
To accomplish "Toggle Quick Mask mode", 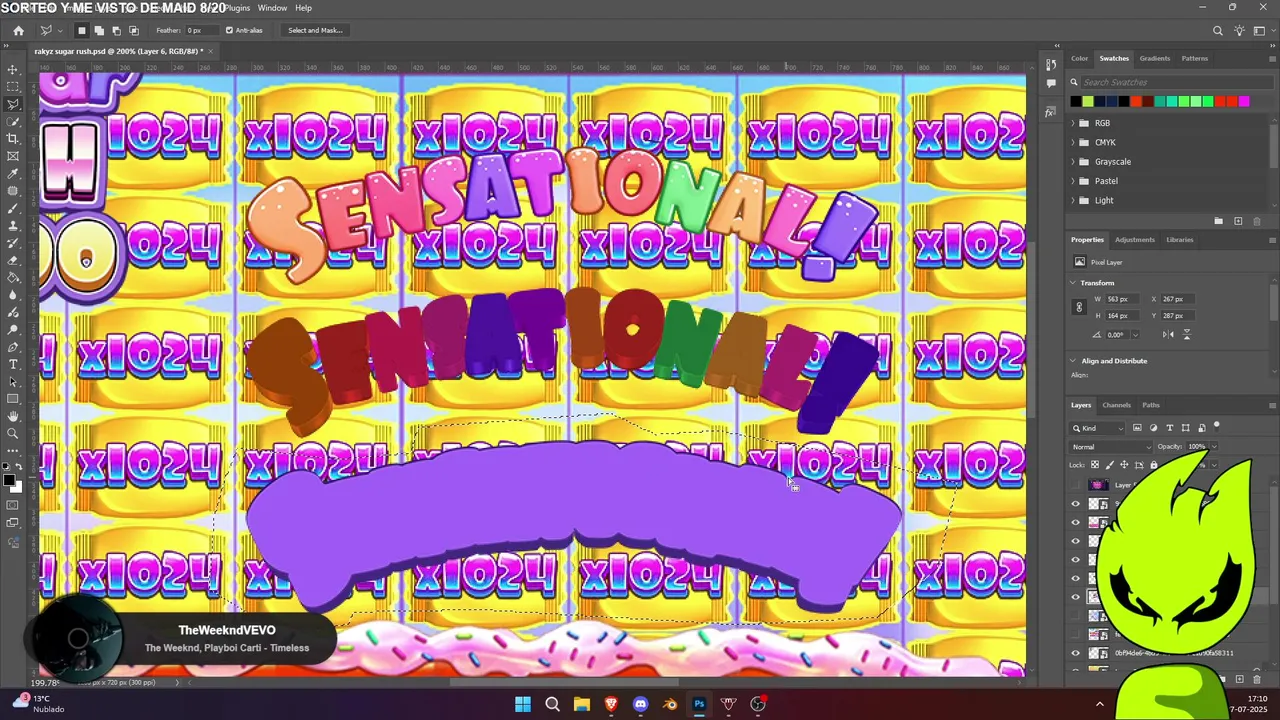I will coord(13,505).
